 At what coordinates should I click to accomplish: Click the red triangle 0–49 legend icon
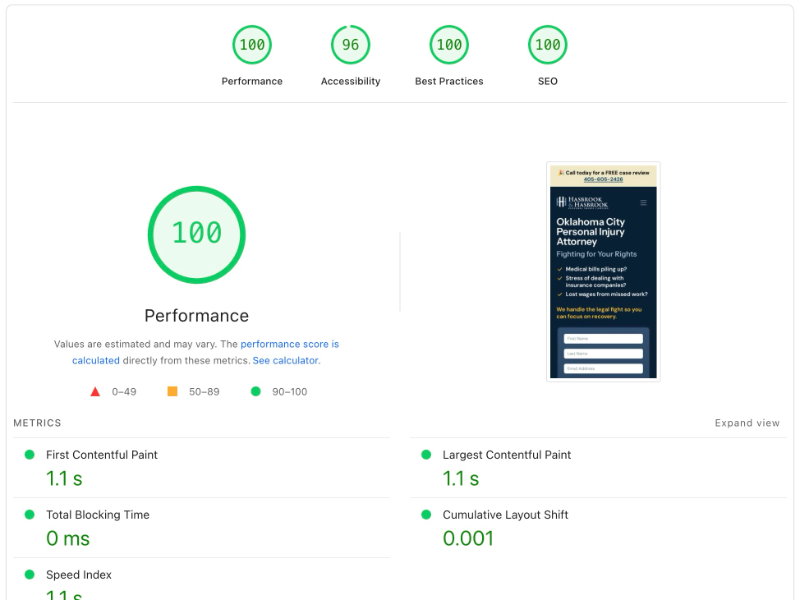coord(95,392)
